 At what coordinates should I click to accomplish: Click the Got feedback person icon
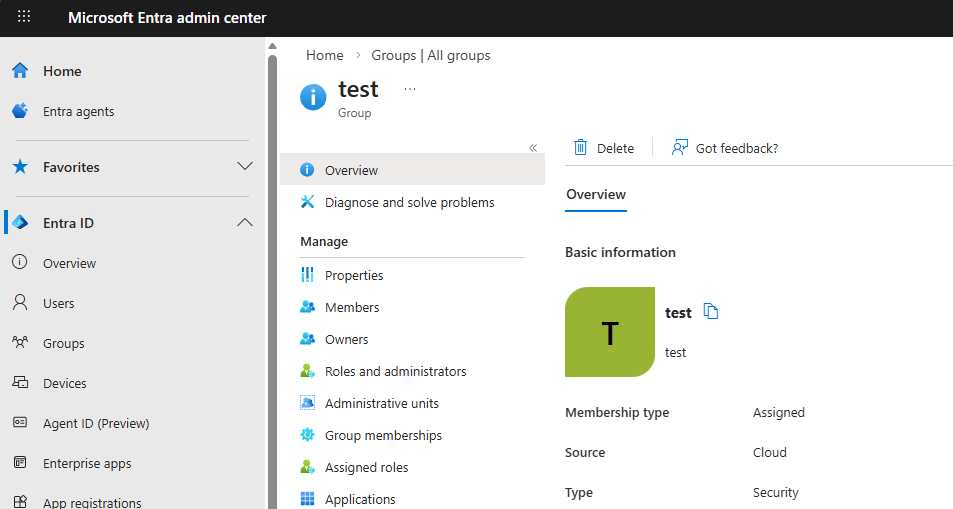pyautogui.click(x=680, y=148)
